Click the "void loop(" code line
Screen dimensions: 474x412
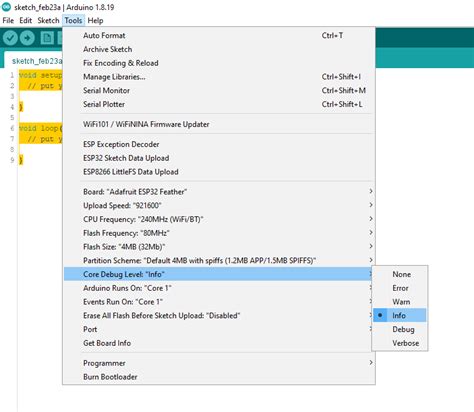coord(41,128)
